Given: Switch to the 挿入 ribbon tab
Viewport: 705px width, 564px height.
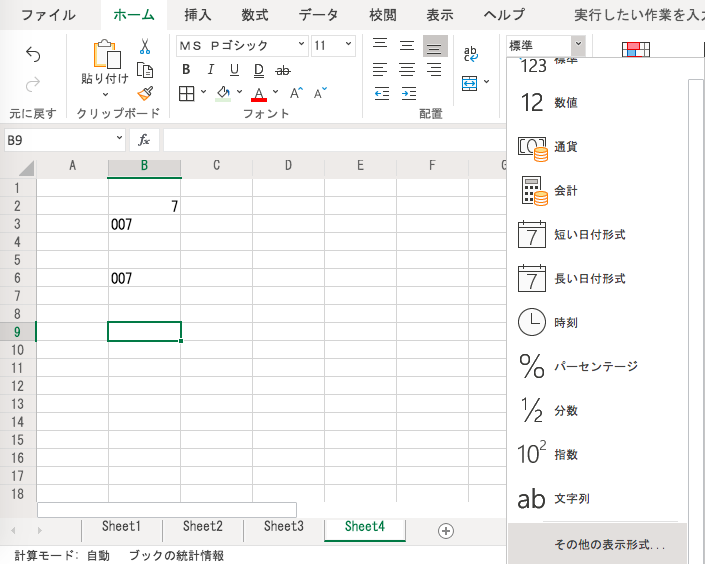Looking at the screenshot, I should (x=197, y=15).
